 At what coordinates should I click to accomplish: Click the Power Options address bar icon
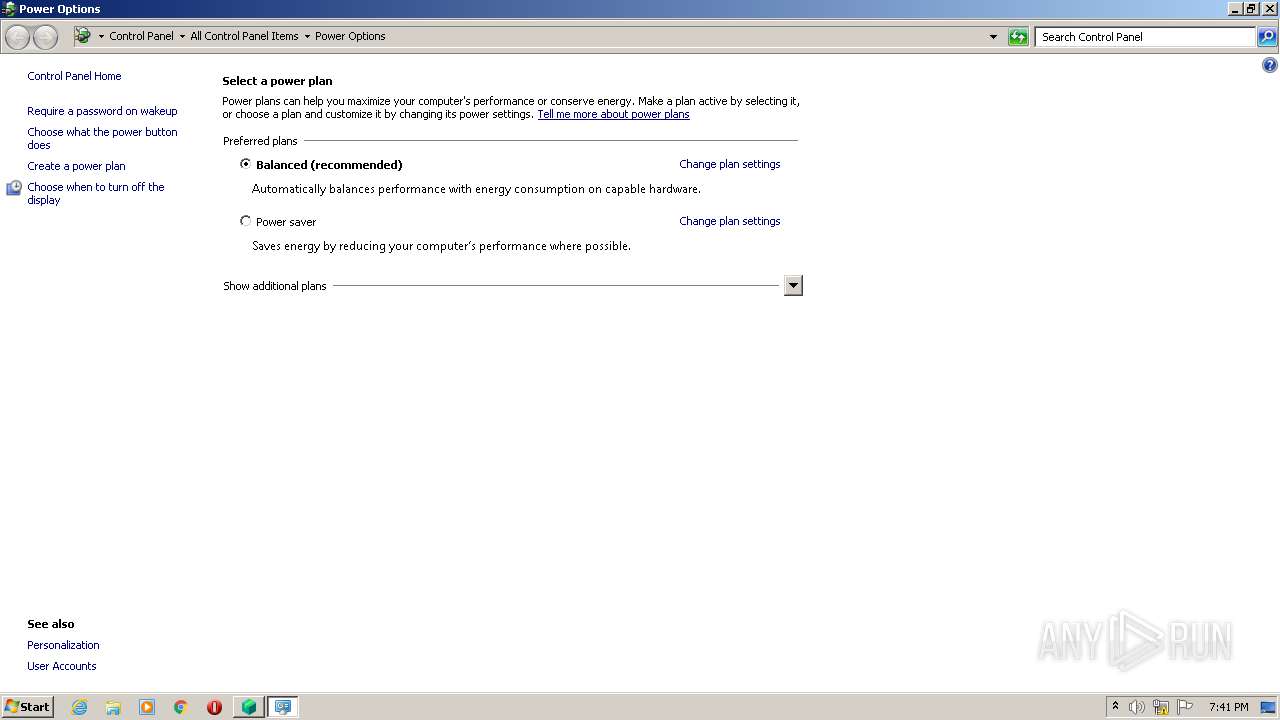[83, 36]
